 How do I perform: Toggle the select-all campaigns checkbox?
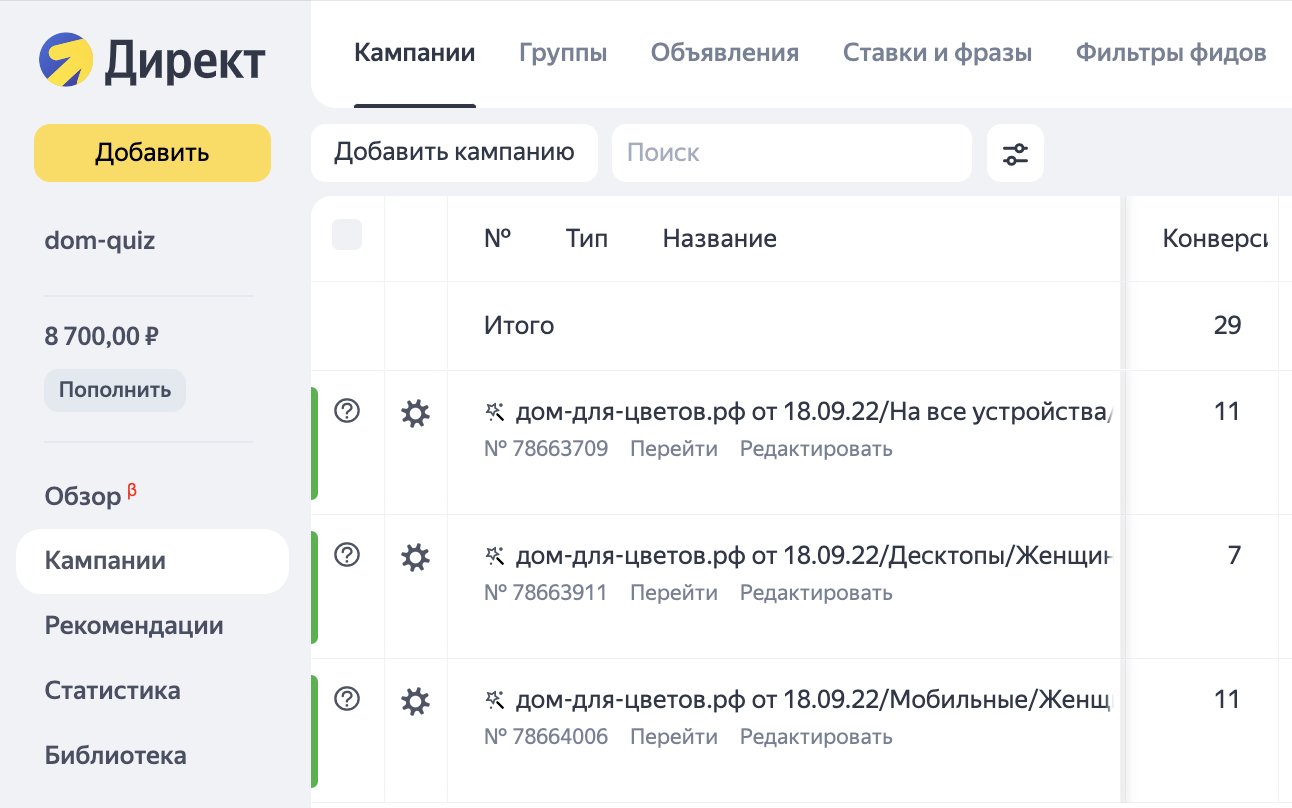(347, 236)
